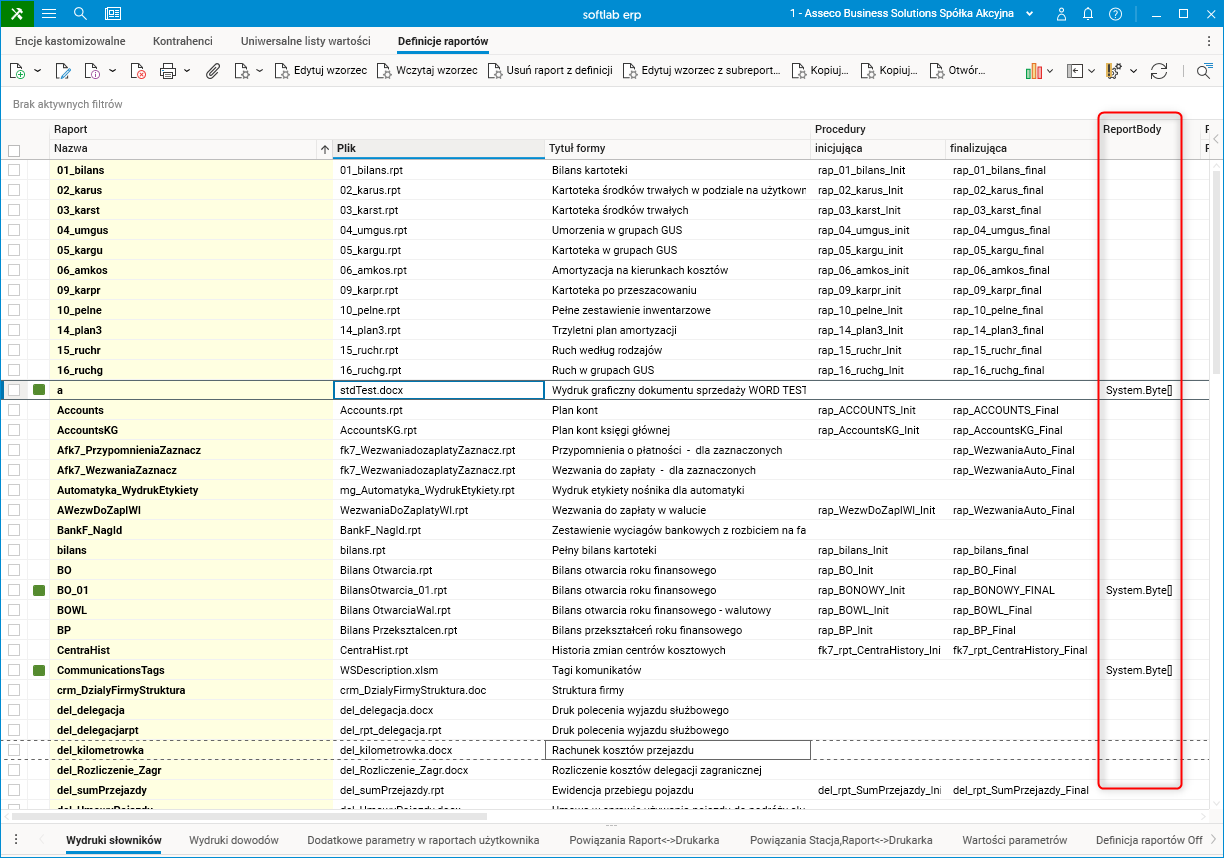
Task: Open notifications bell icon
Action: [1088, 14]
